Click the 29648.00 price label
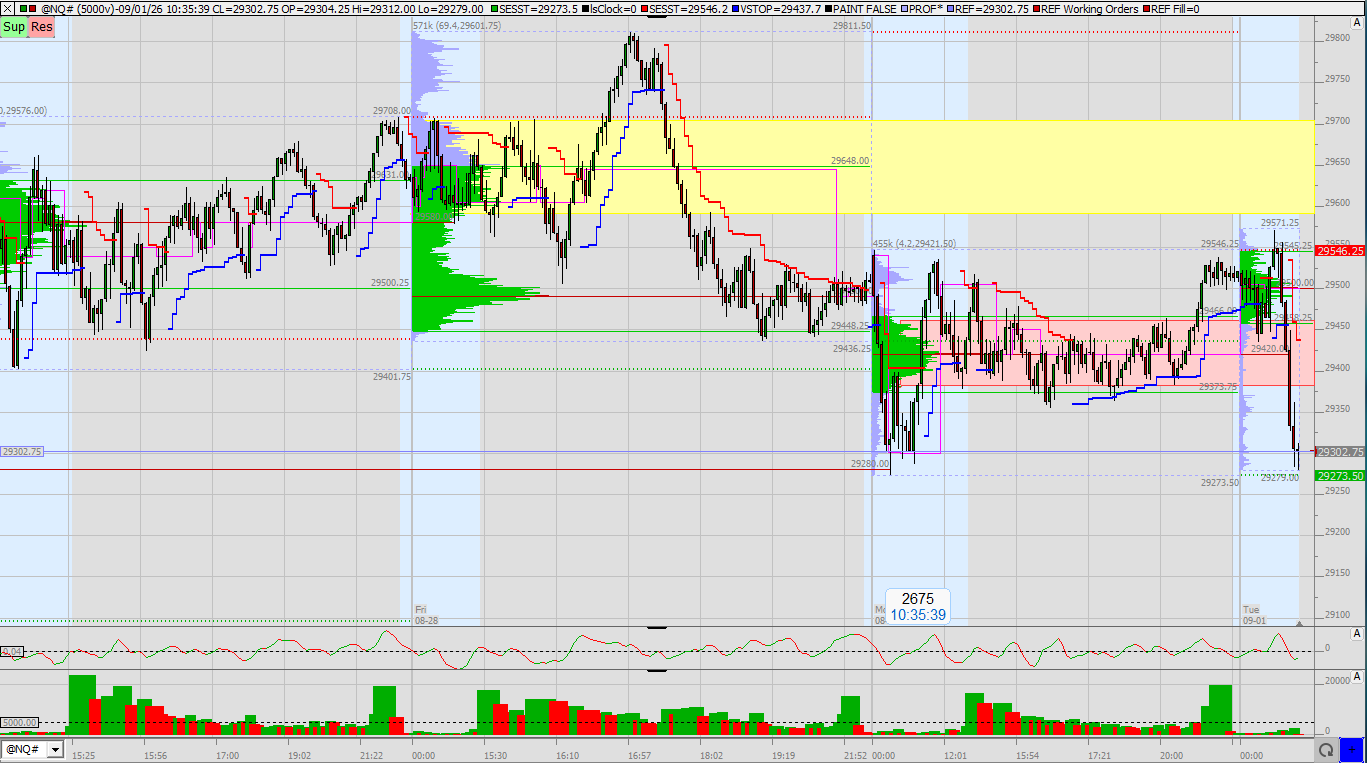Viewport: 1367px width, 763px height. [850, 160]
